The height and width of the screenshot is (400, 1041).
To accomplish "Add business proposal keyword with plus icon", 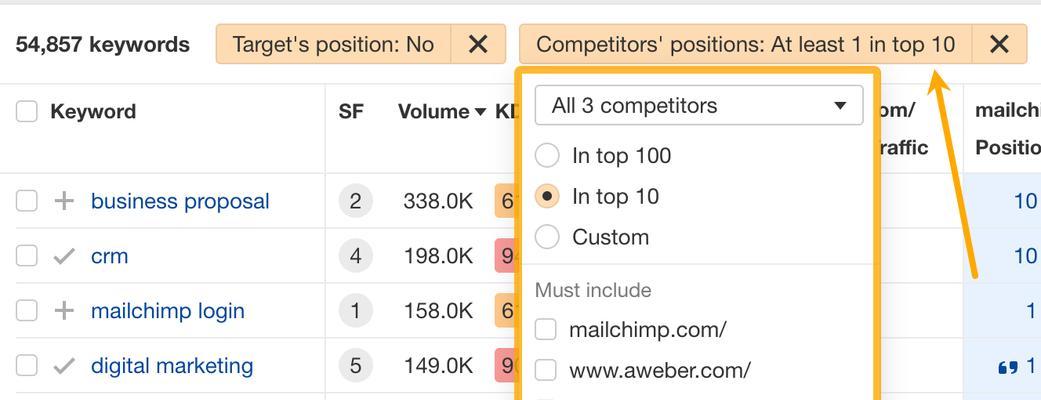I will pos(64,201).
